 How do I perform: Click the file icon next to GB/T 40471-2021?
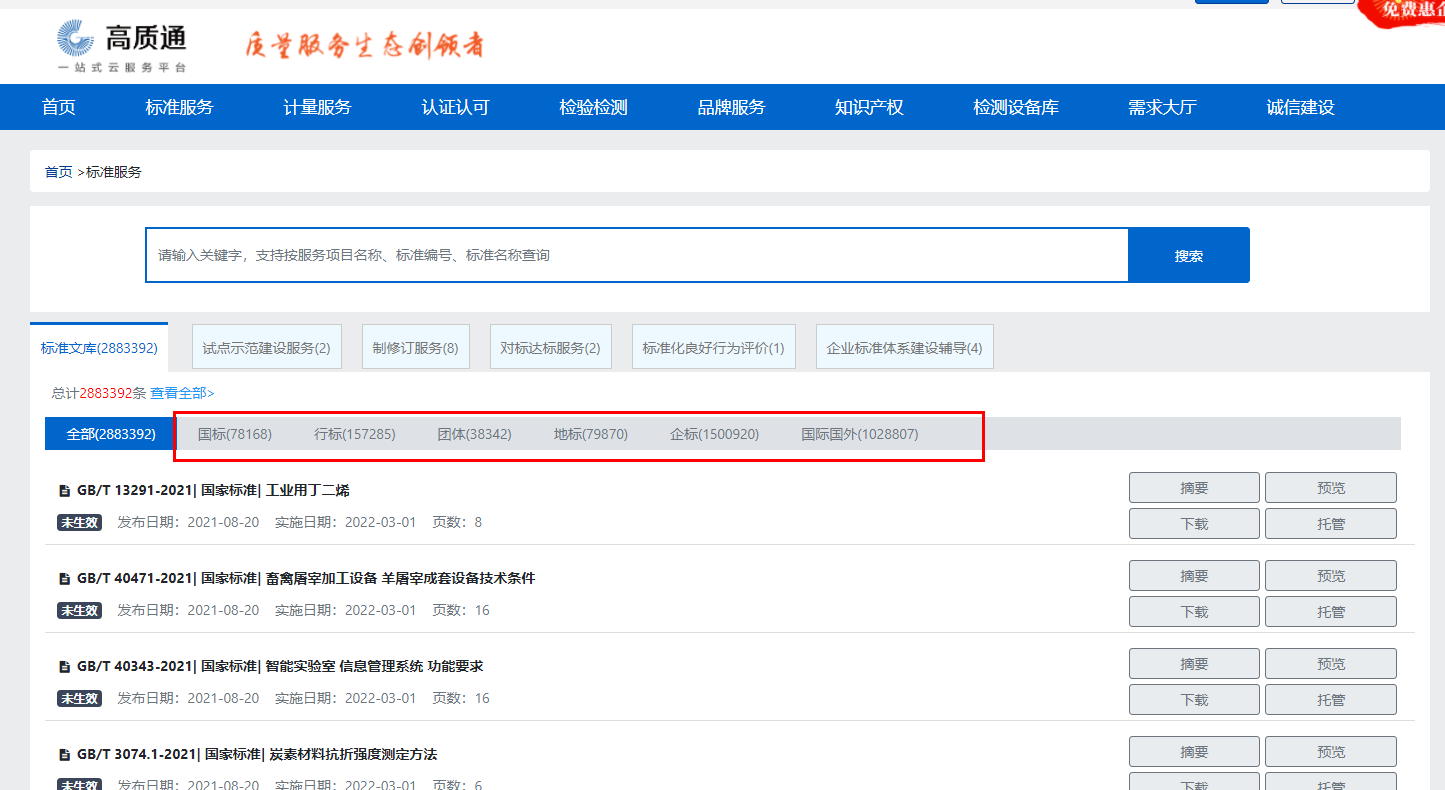point(65,576)
